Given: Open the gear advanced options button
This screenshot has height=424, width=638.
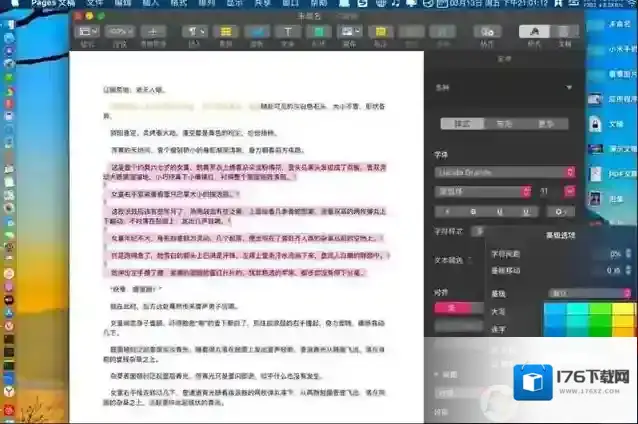Looking at the screenshot, I should pos(561,212).
